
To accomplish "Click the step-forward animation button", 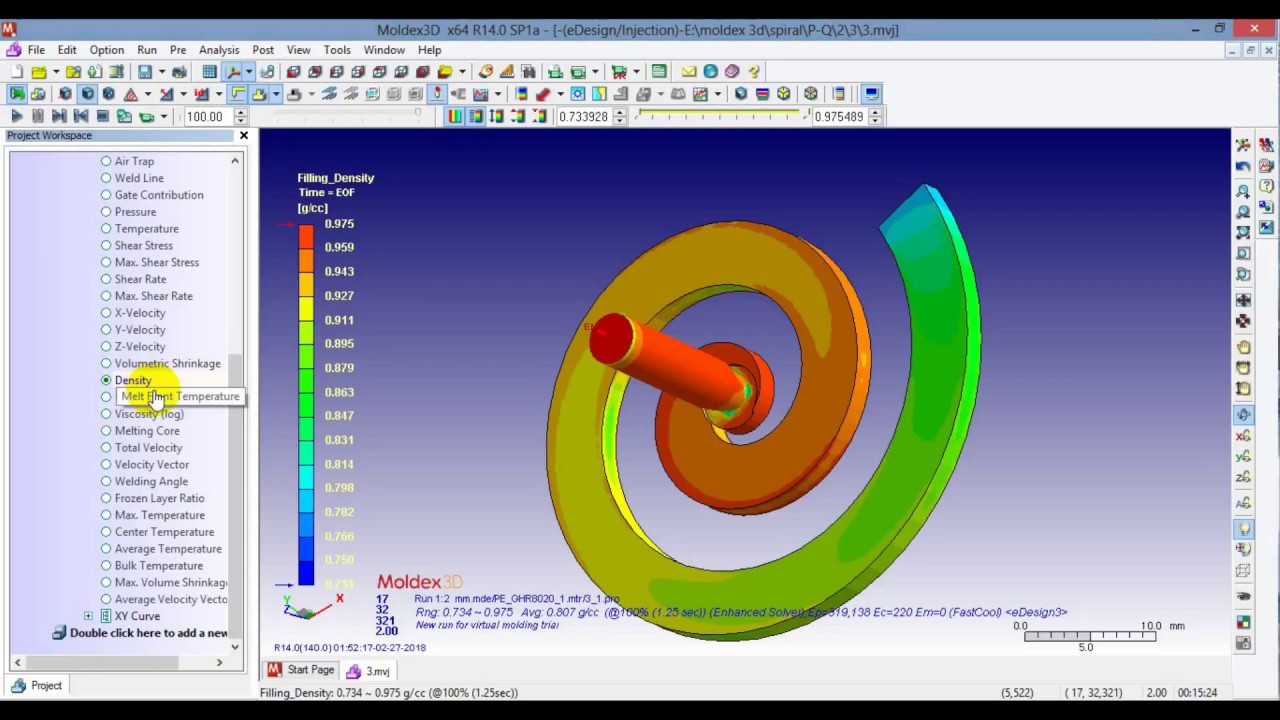I will pos(59,116).
